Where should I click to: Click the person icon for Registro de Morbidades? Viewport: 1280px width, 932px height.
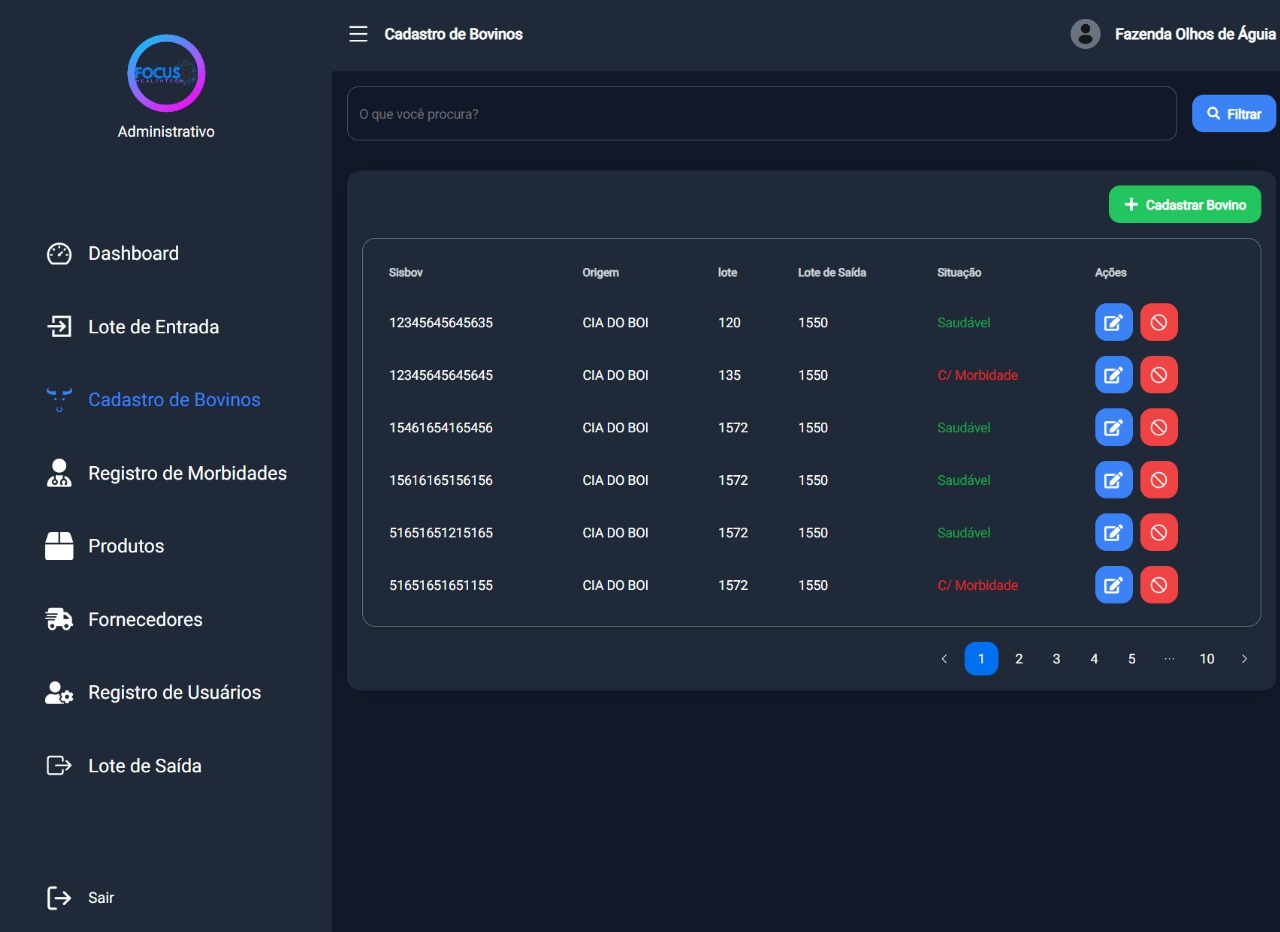(59, 472)
